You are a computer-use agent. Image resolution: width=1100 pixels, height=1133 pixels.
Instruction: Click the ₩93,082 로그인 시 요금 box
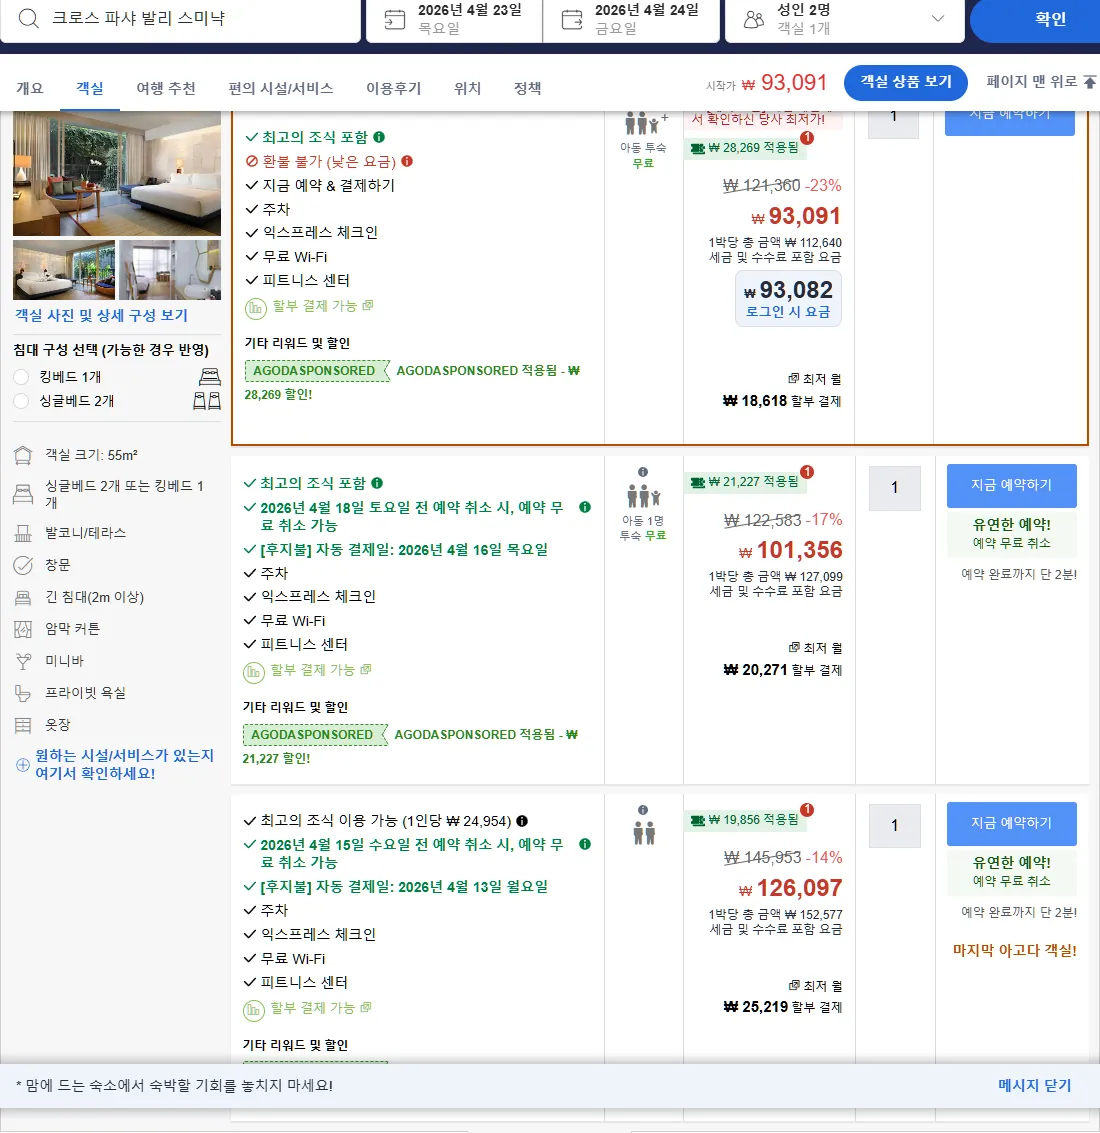tap(788, 298)
